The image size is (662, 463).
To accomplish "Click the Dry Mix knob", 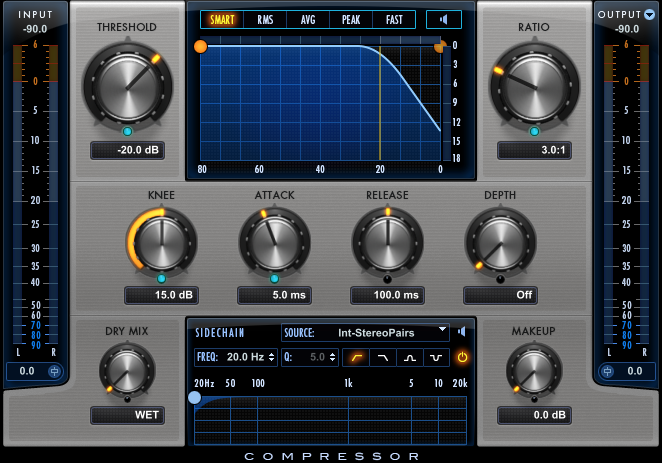I will (x=128, y=371).
